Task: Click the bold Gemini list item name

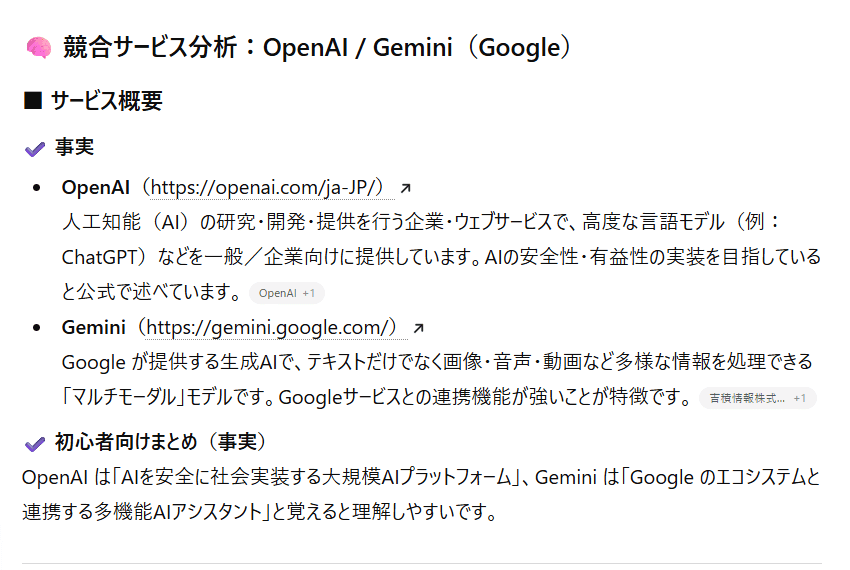Action: pyautogui.click(x=93, y=327)
